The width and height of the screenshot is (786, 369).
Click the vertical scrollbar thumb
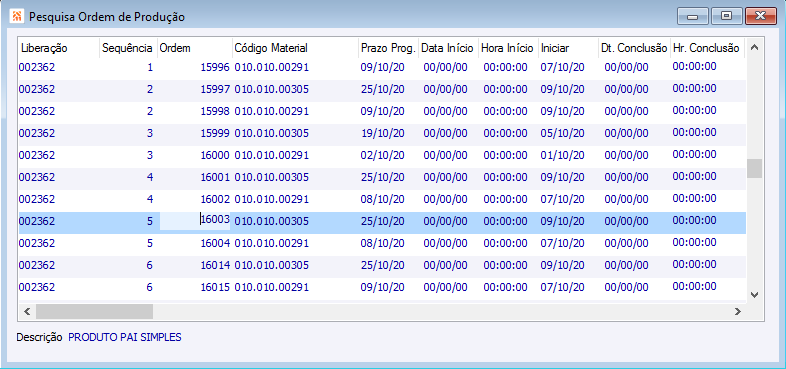(x=754, y=168)
